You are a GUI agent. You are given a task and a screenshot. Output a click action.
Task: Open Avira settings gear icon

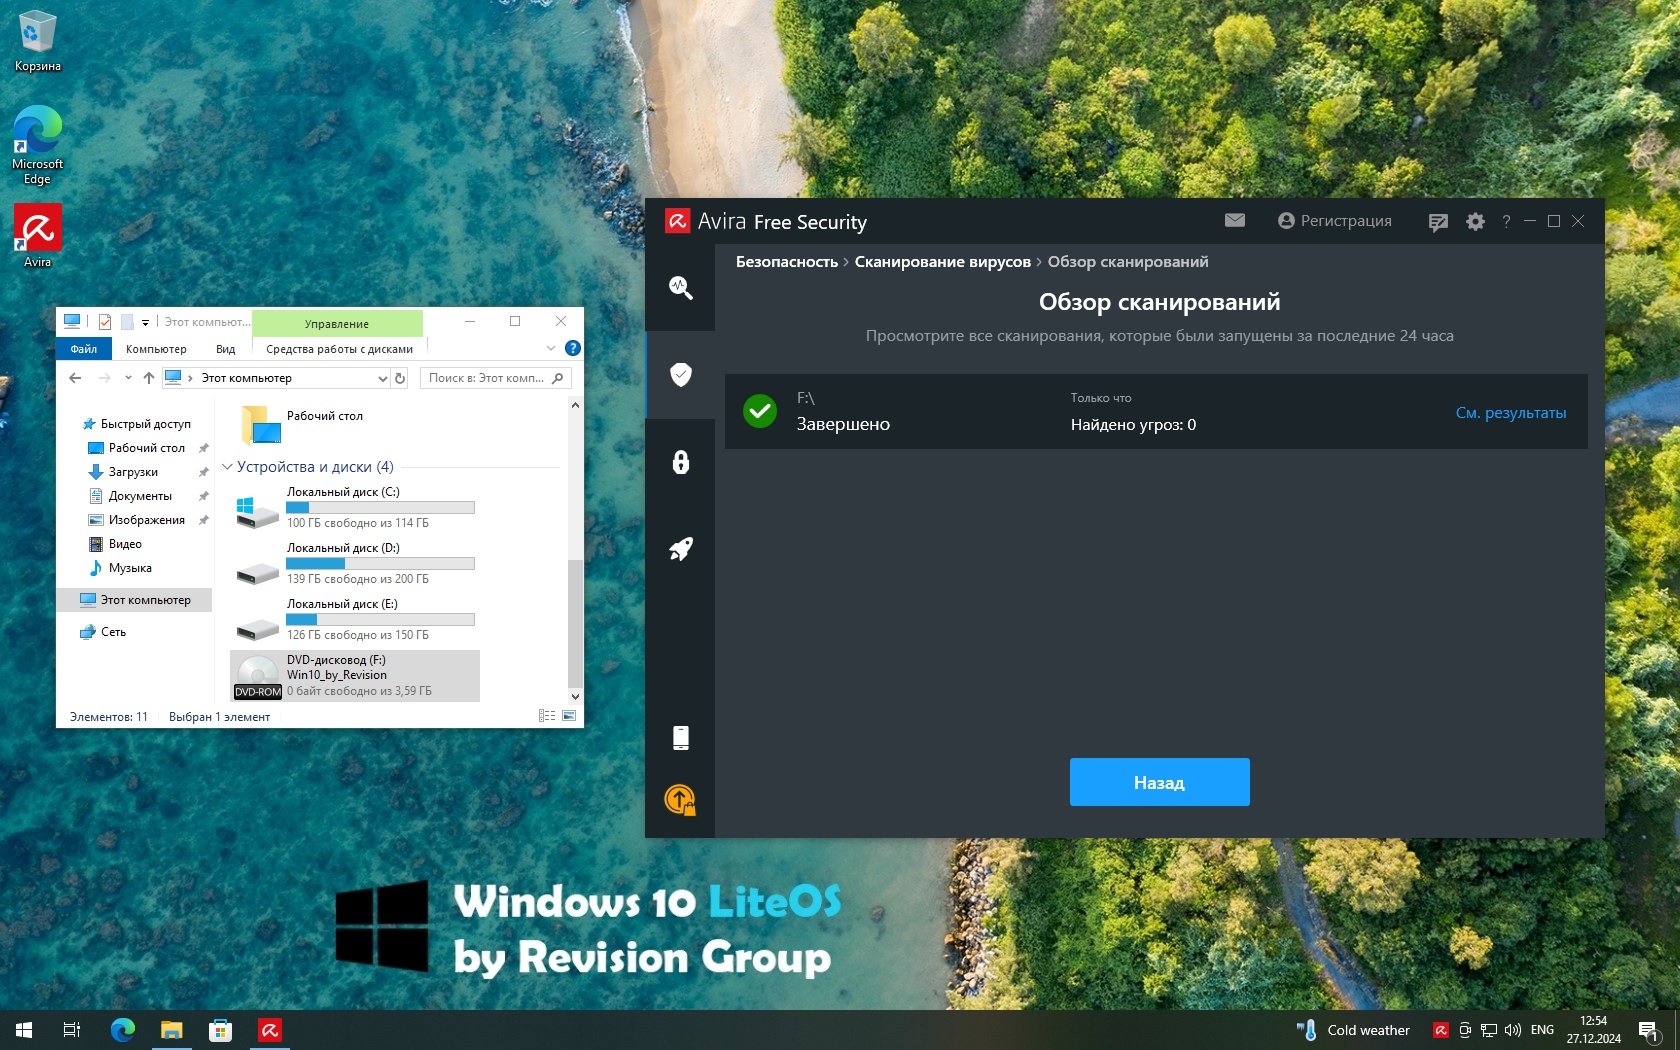pos(1475,221)
